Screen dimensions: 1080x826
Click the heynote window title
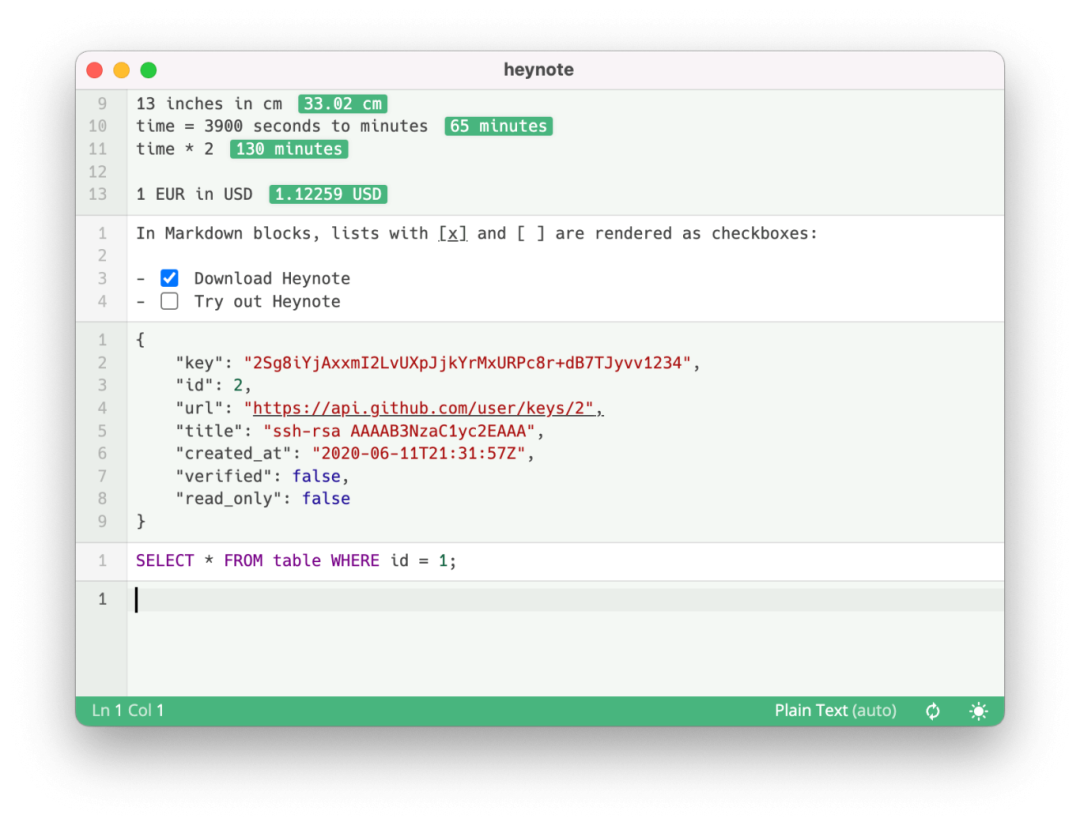click(539, 70)
